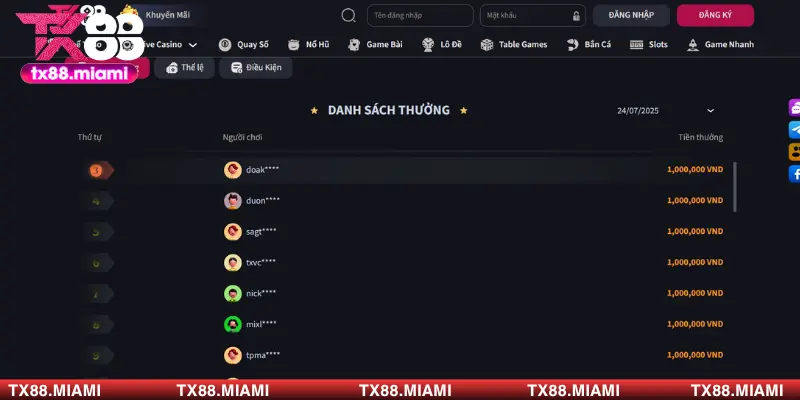
Task: Click the Lô Đề lottery icon
Action: 428,44
